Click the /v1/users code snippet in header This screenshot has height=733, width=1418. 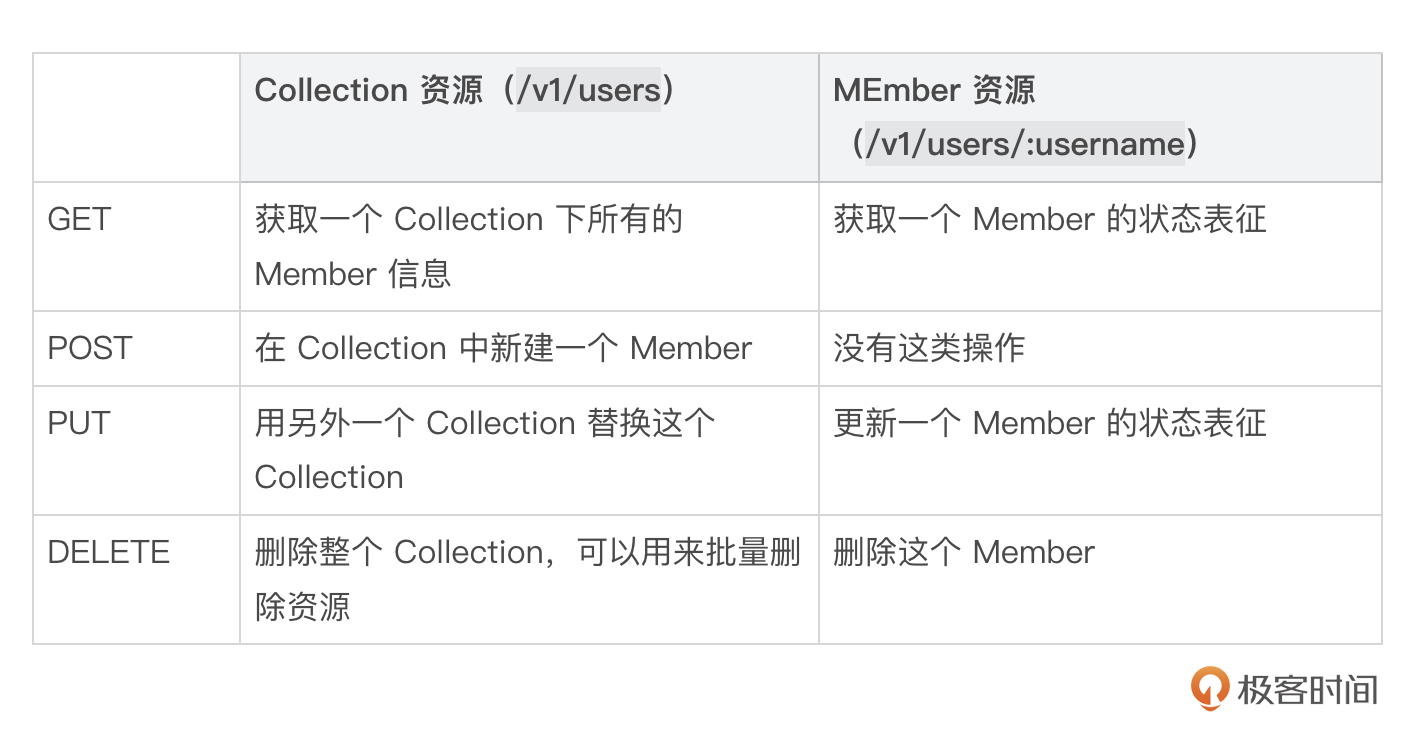click(x=588, y=91)
